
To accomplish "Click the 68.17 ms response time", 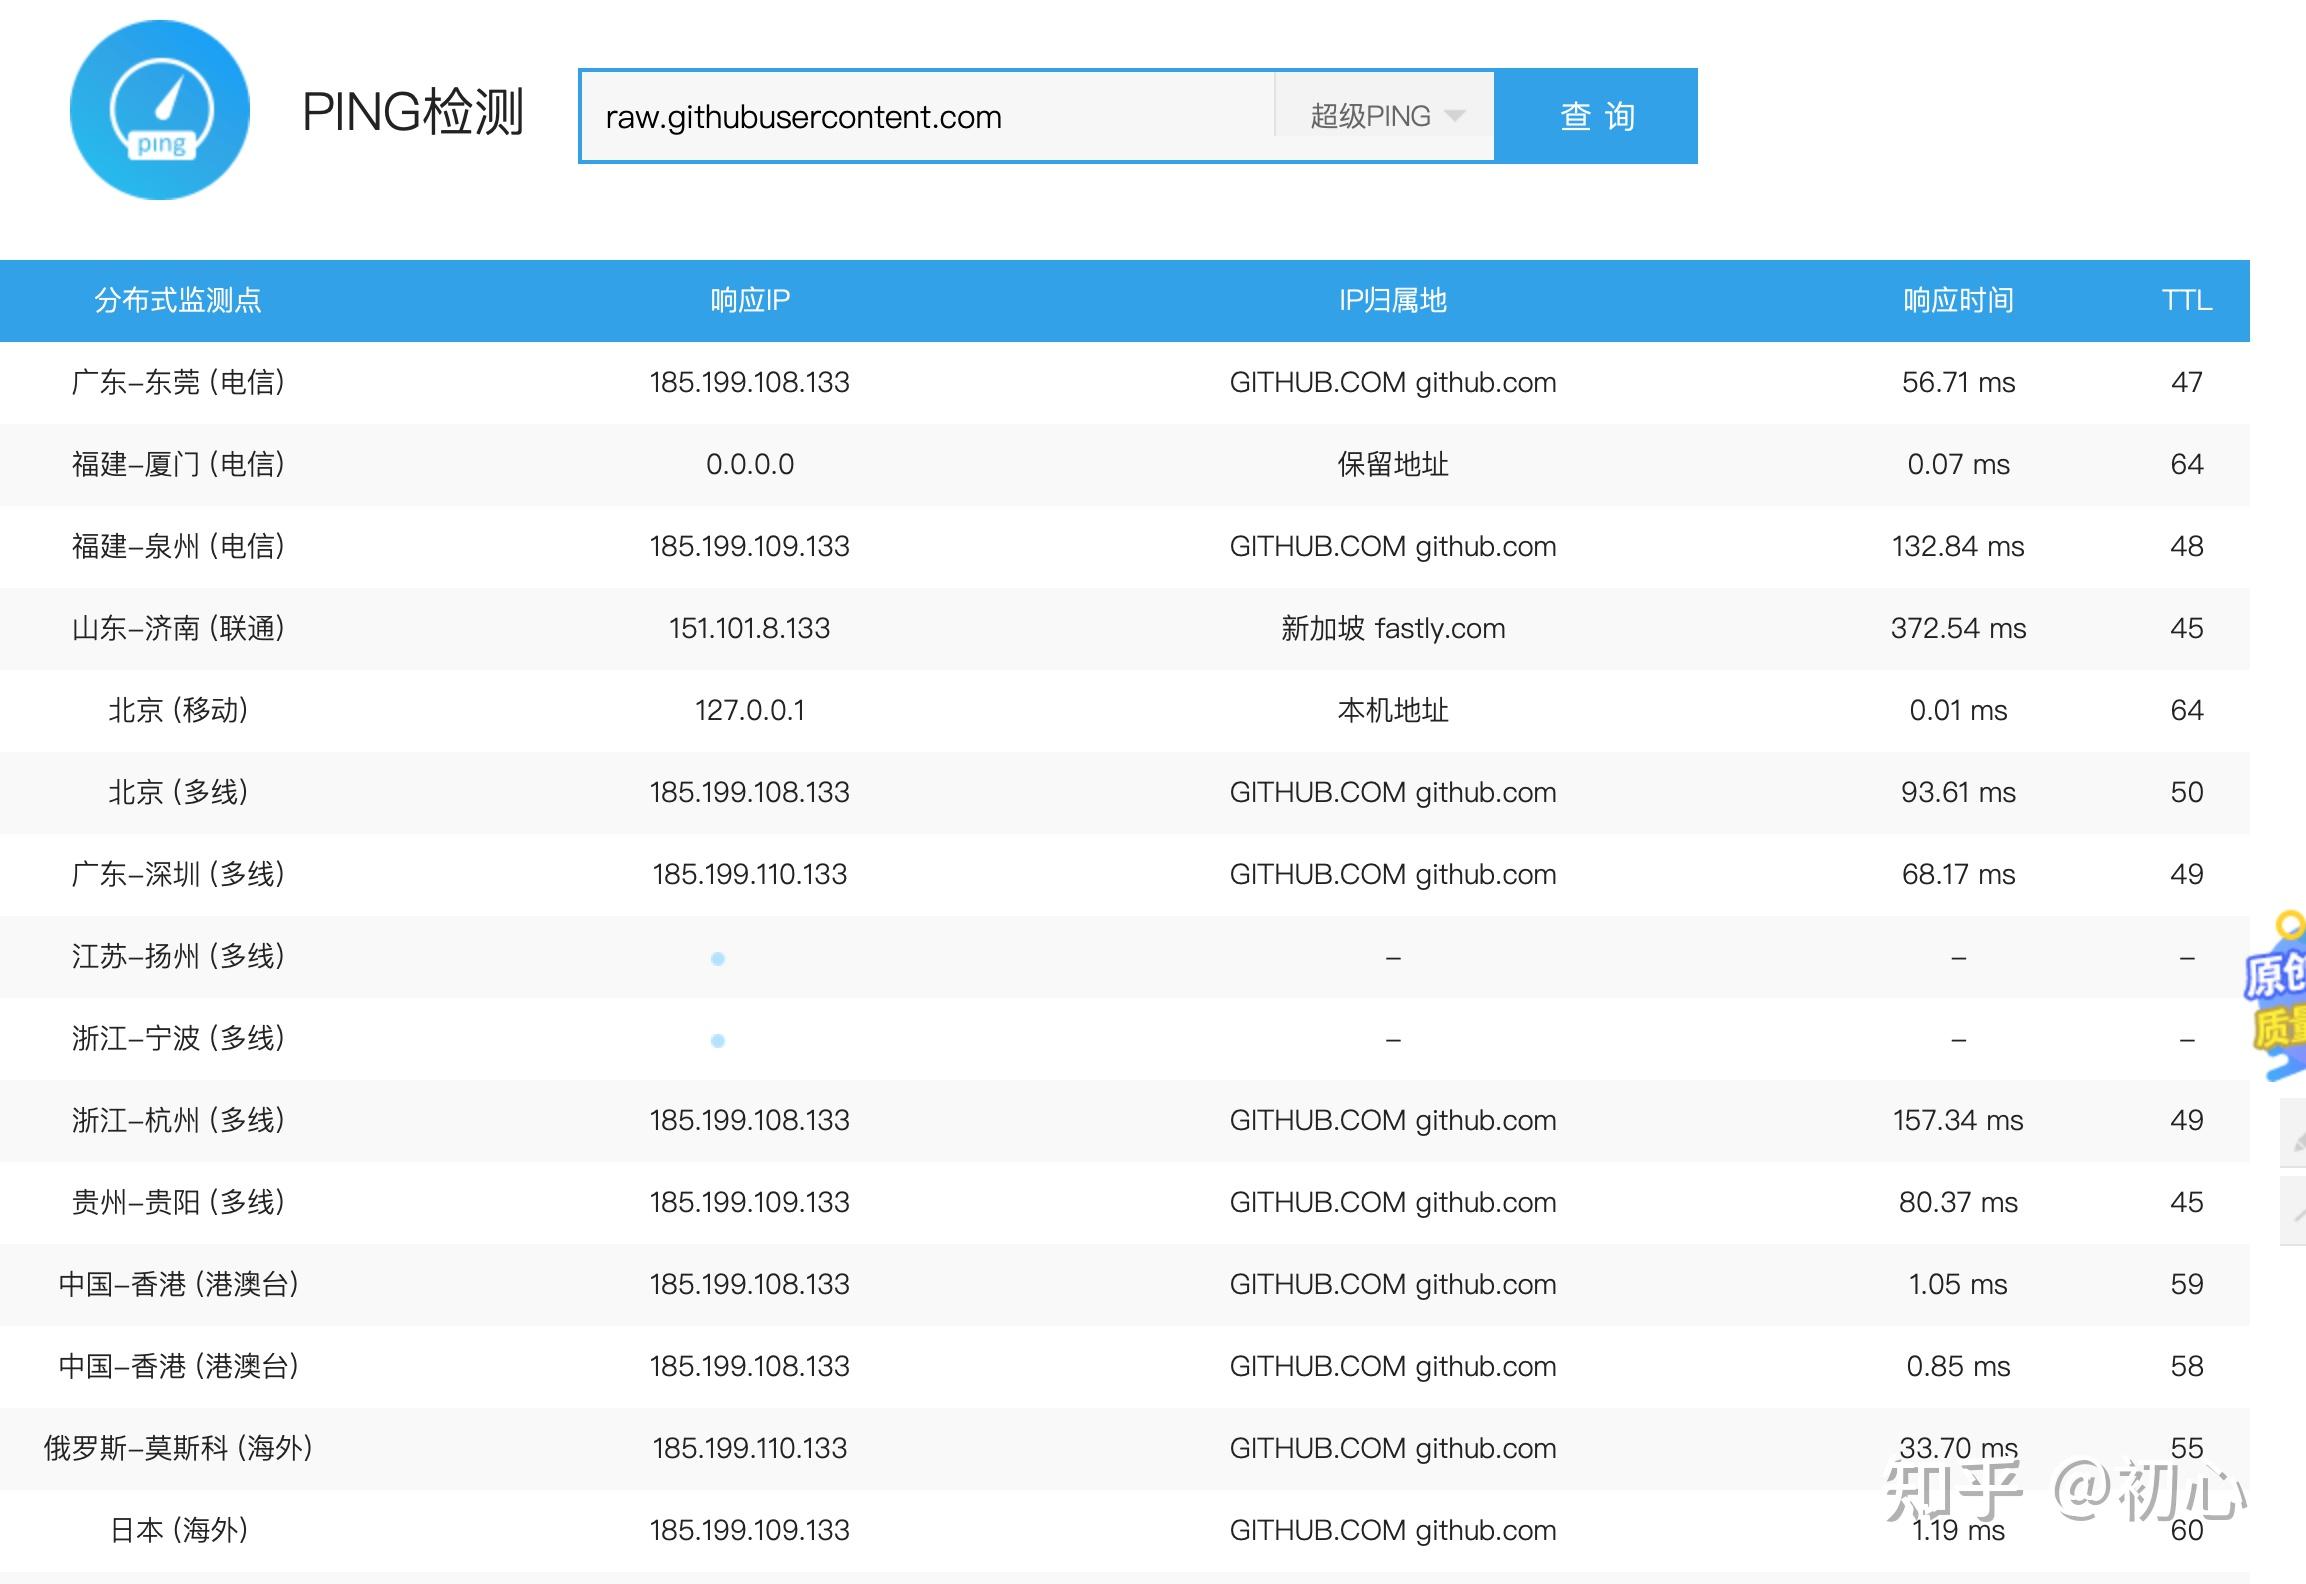I will tap(1958, 874).
